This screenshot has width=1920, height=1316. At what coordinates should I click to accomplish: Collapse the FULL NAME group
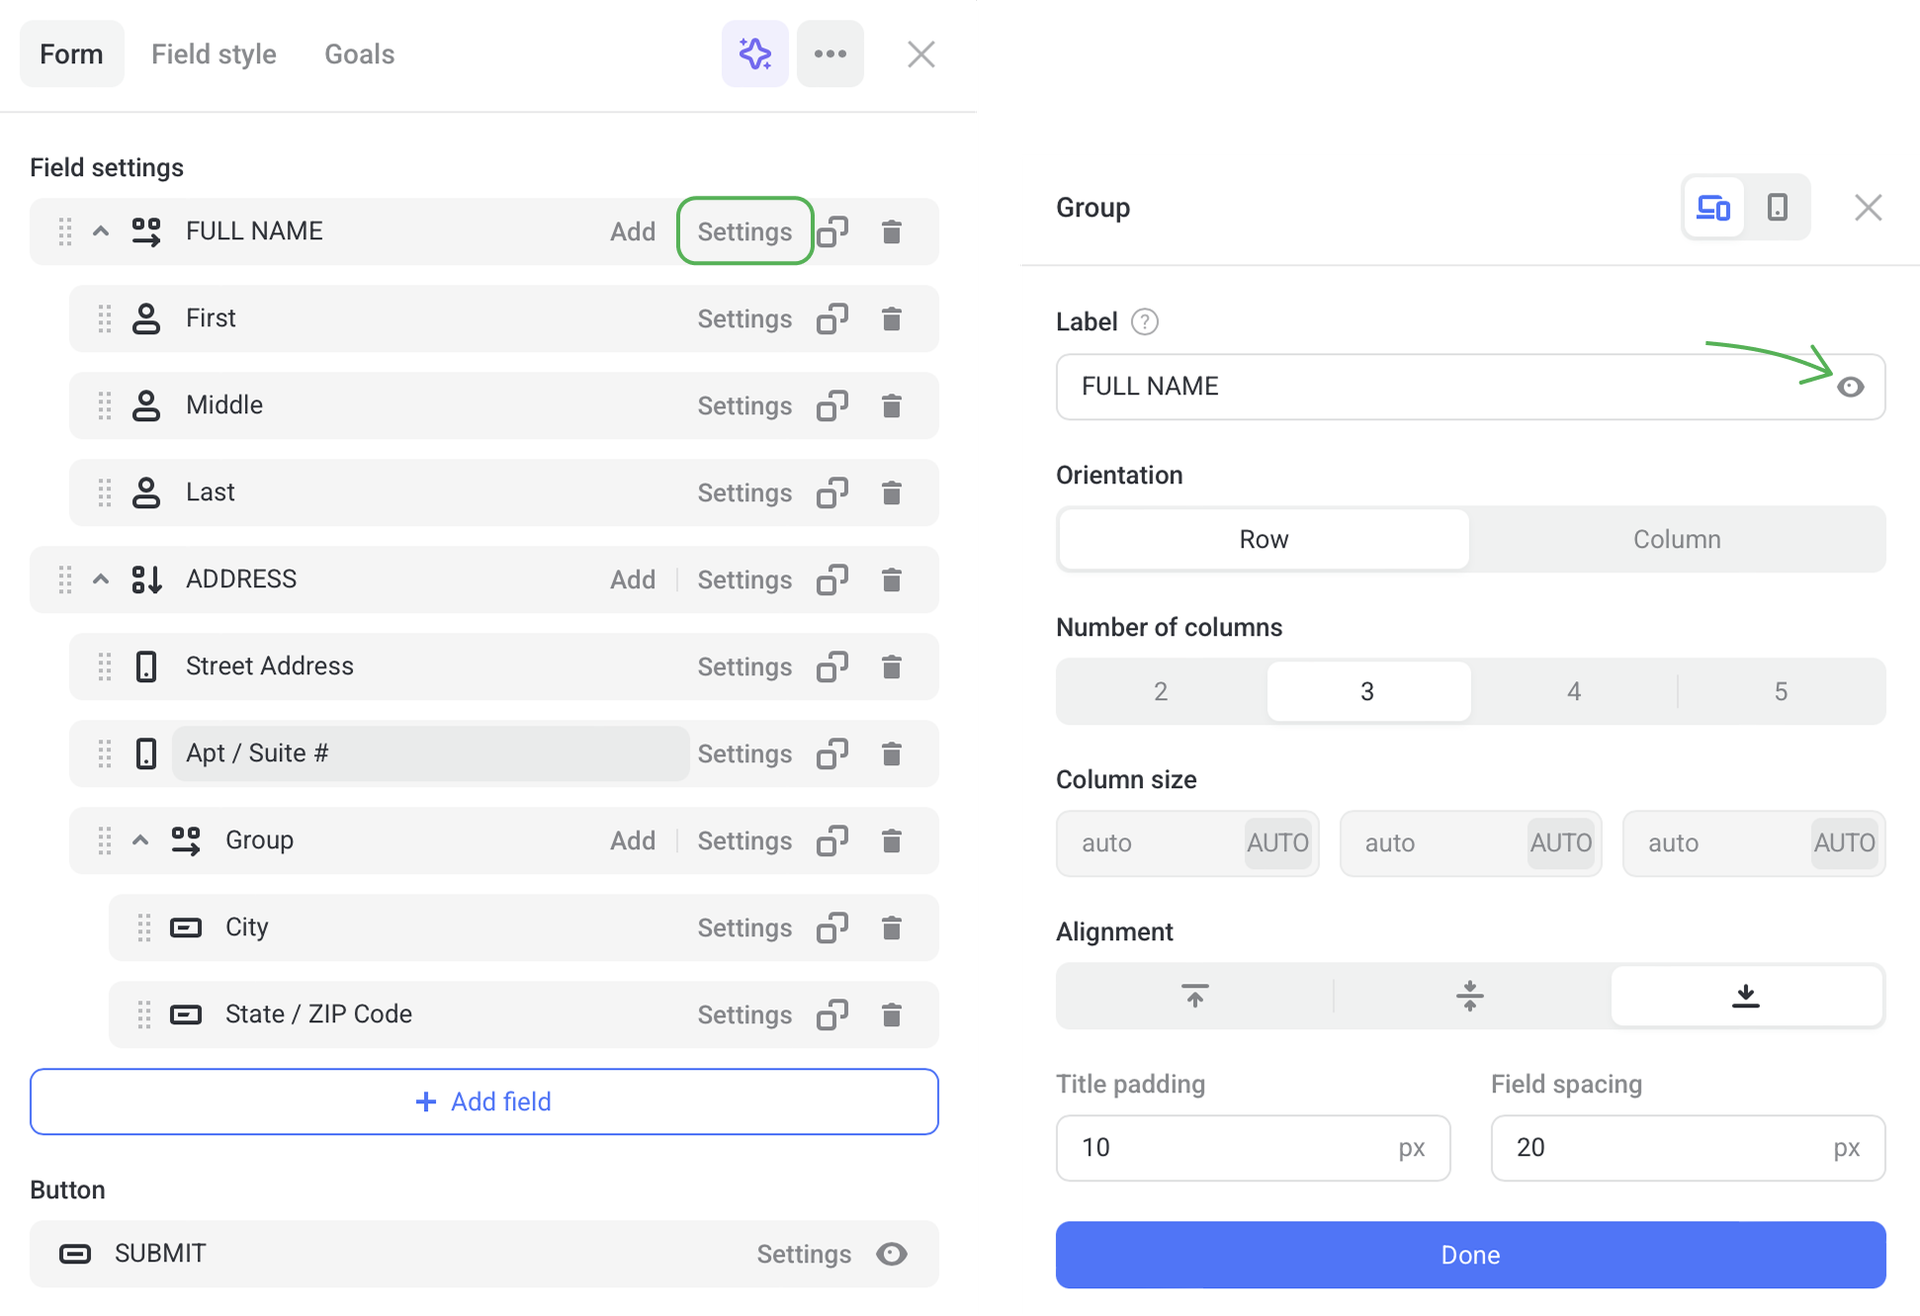(x=101, y=232)
